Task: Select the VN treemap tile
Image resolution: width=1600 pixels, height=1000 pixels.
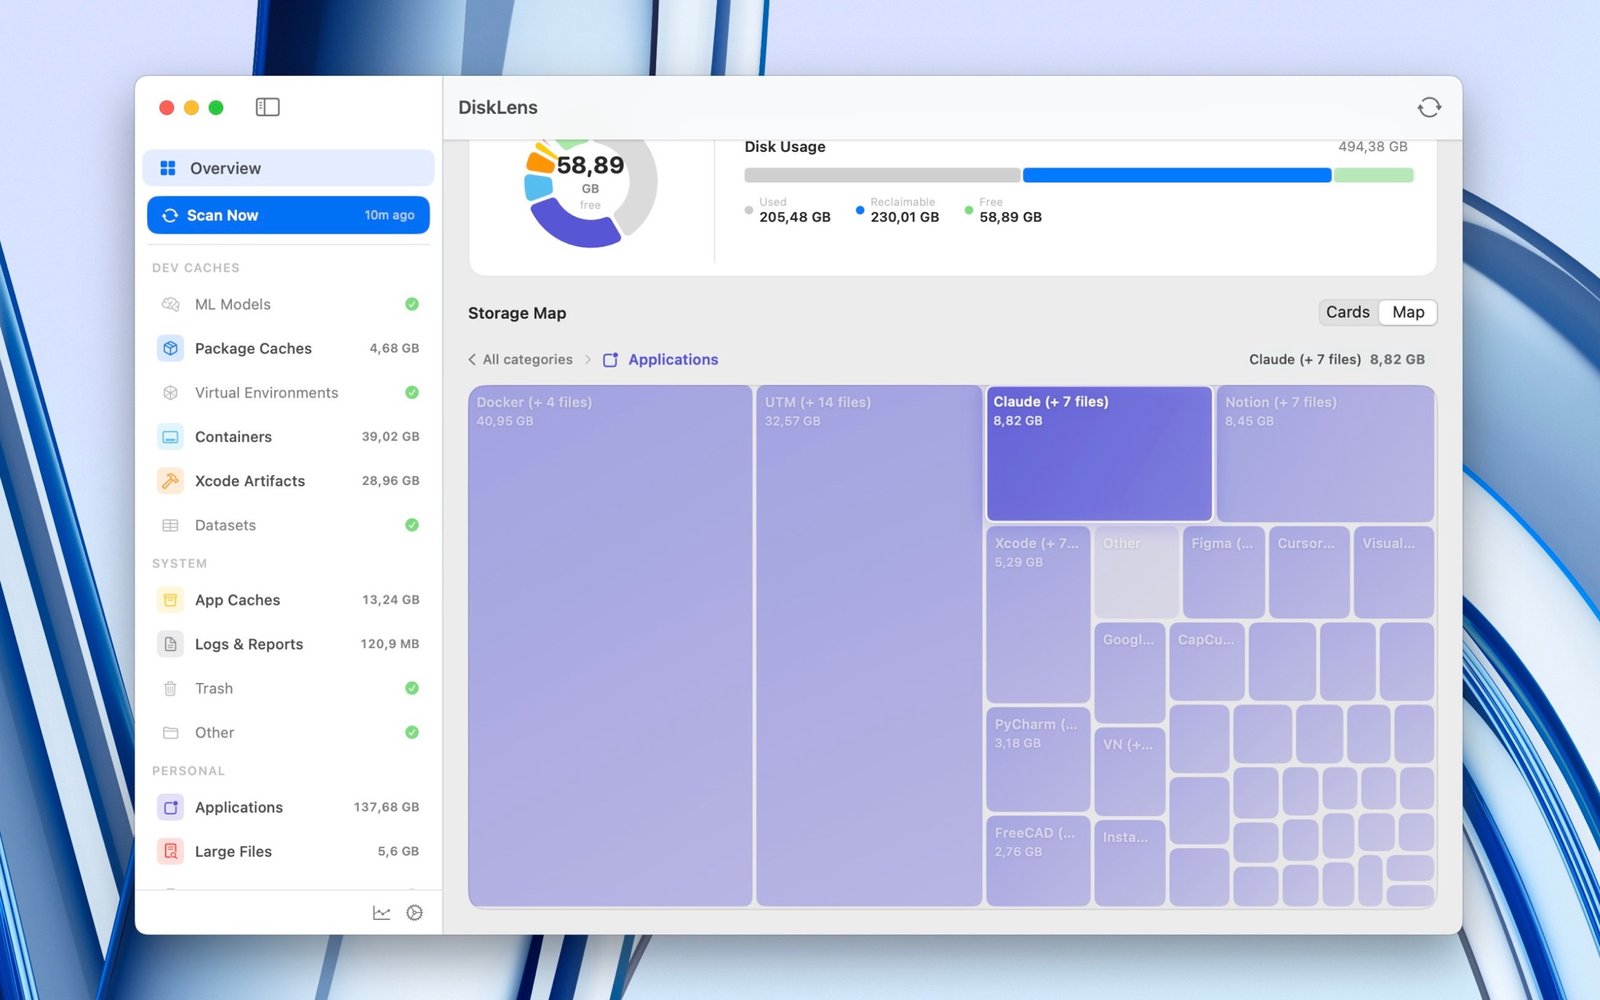Action: pos(1130,771)
